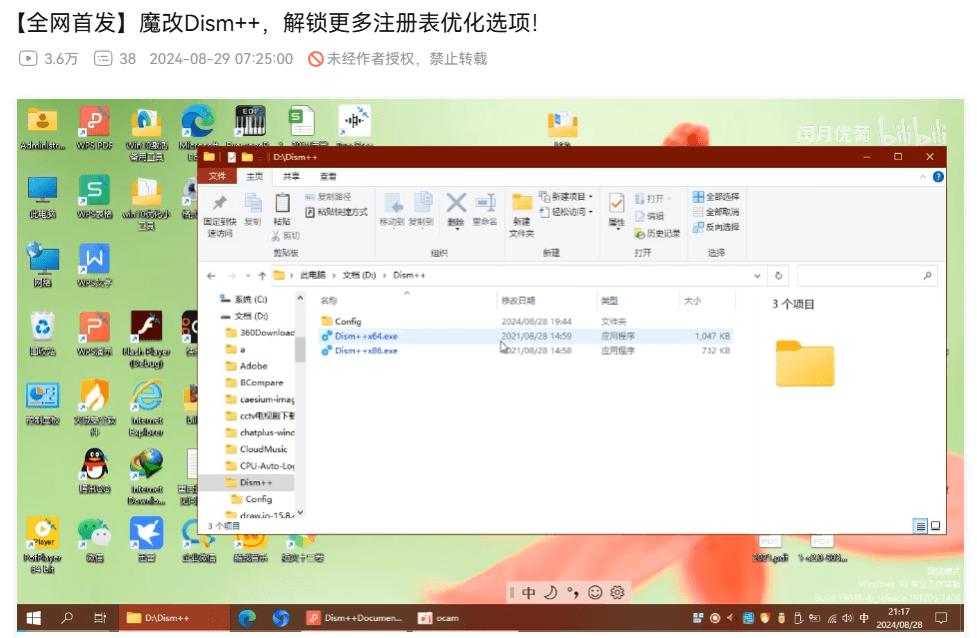The image size is (977, 638).
Task: Click the back navigation arrow
Action: pyautogui.click(x=212, y=275)
